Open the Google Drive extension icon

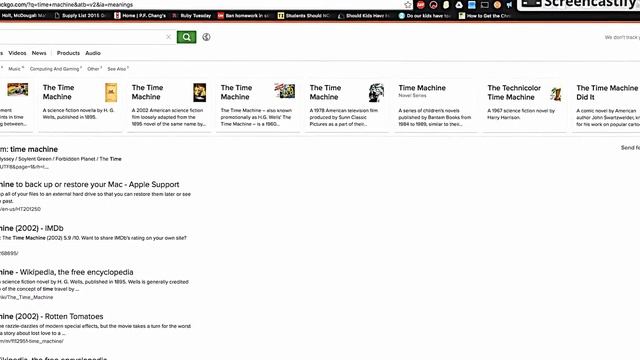point(459,5)
